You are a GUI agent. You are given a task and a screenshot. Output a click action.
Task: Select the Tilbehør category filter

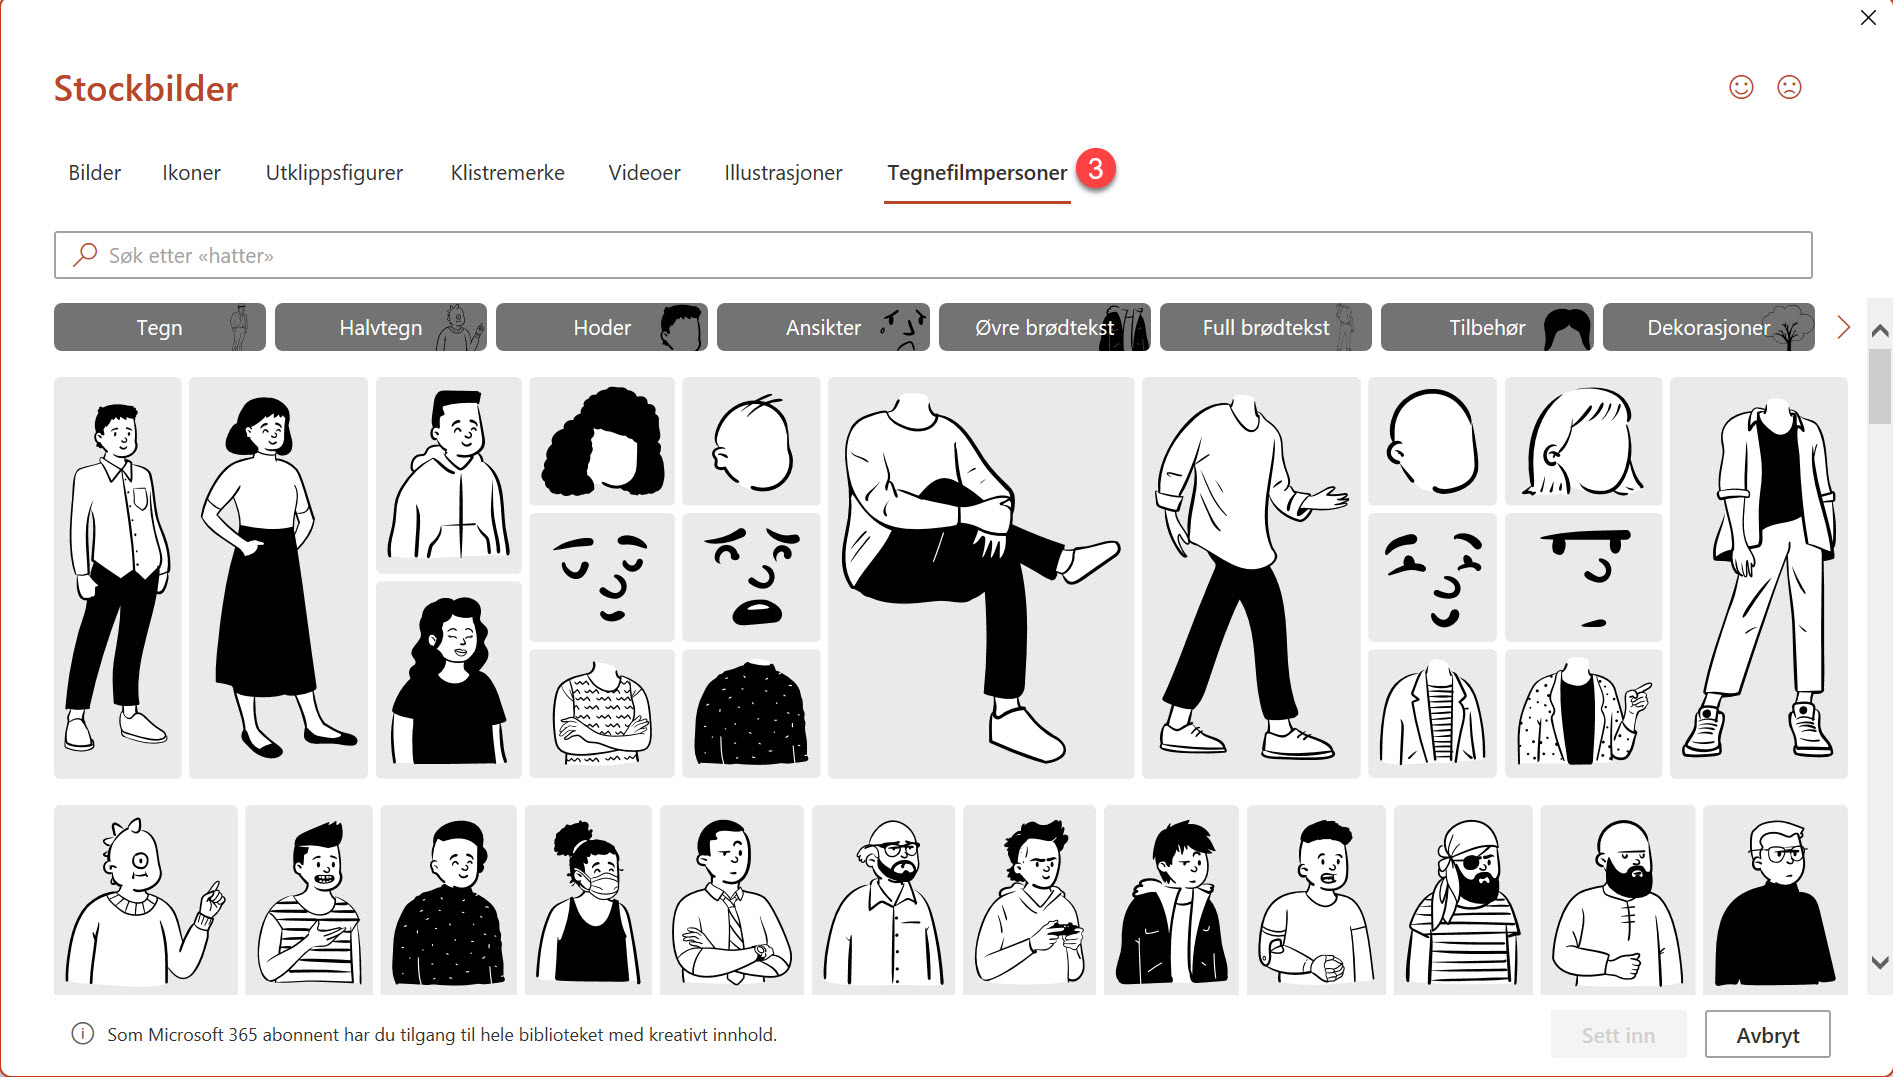(x=1486, y=326)
